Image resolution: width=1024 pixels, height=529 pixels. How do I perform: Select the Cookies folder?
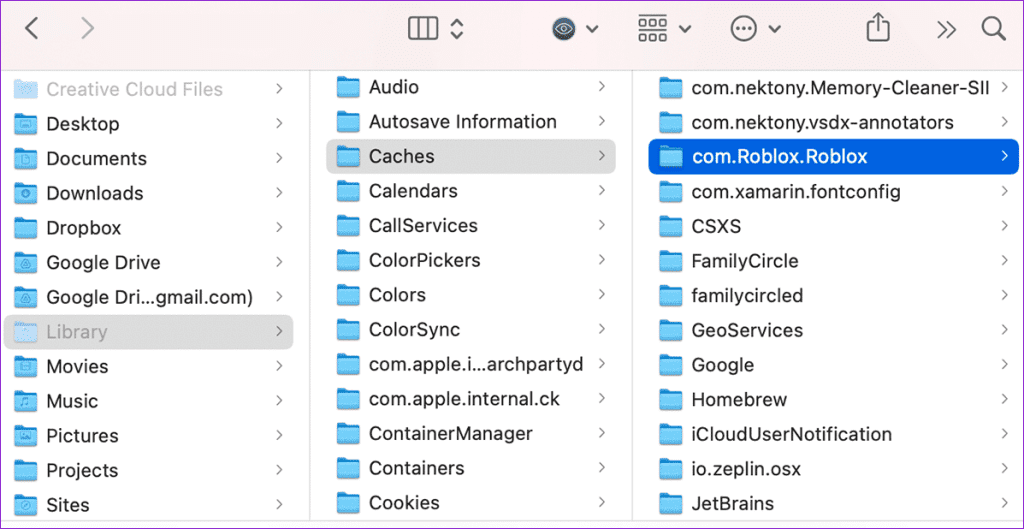click(404, 503)
